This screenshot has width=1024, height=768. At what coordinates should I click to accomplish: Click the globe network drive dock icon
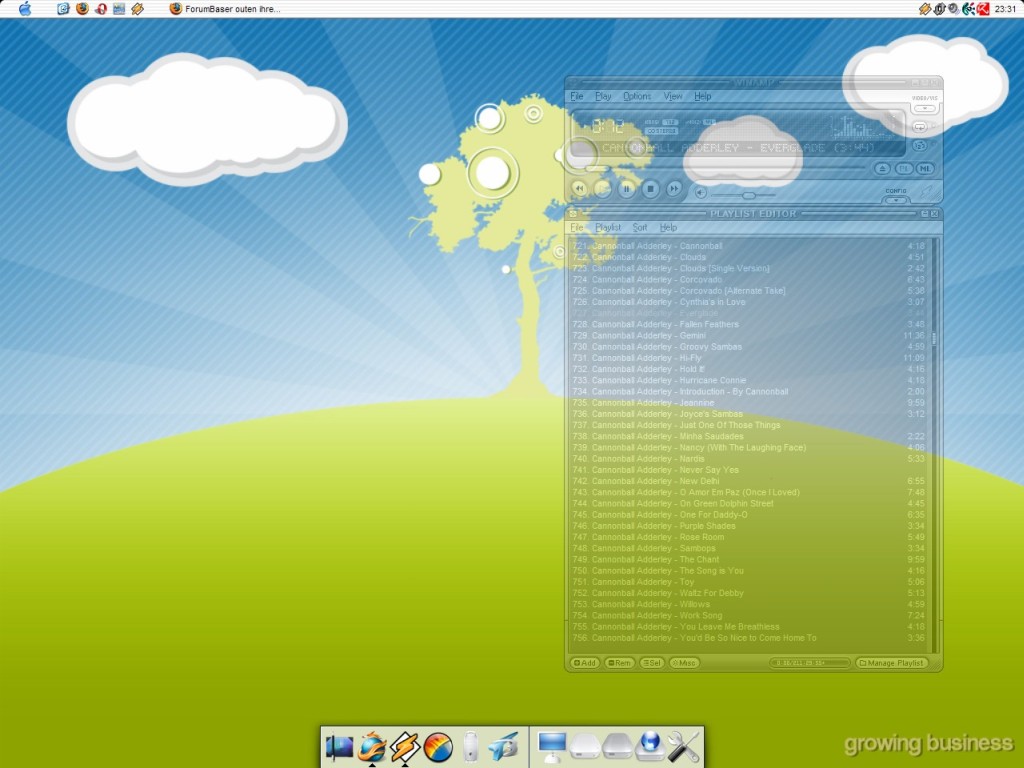click(x=650, y=746)
